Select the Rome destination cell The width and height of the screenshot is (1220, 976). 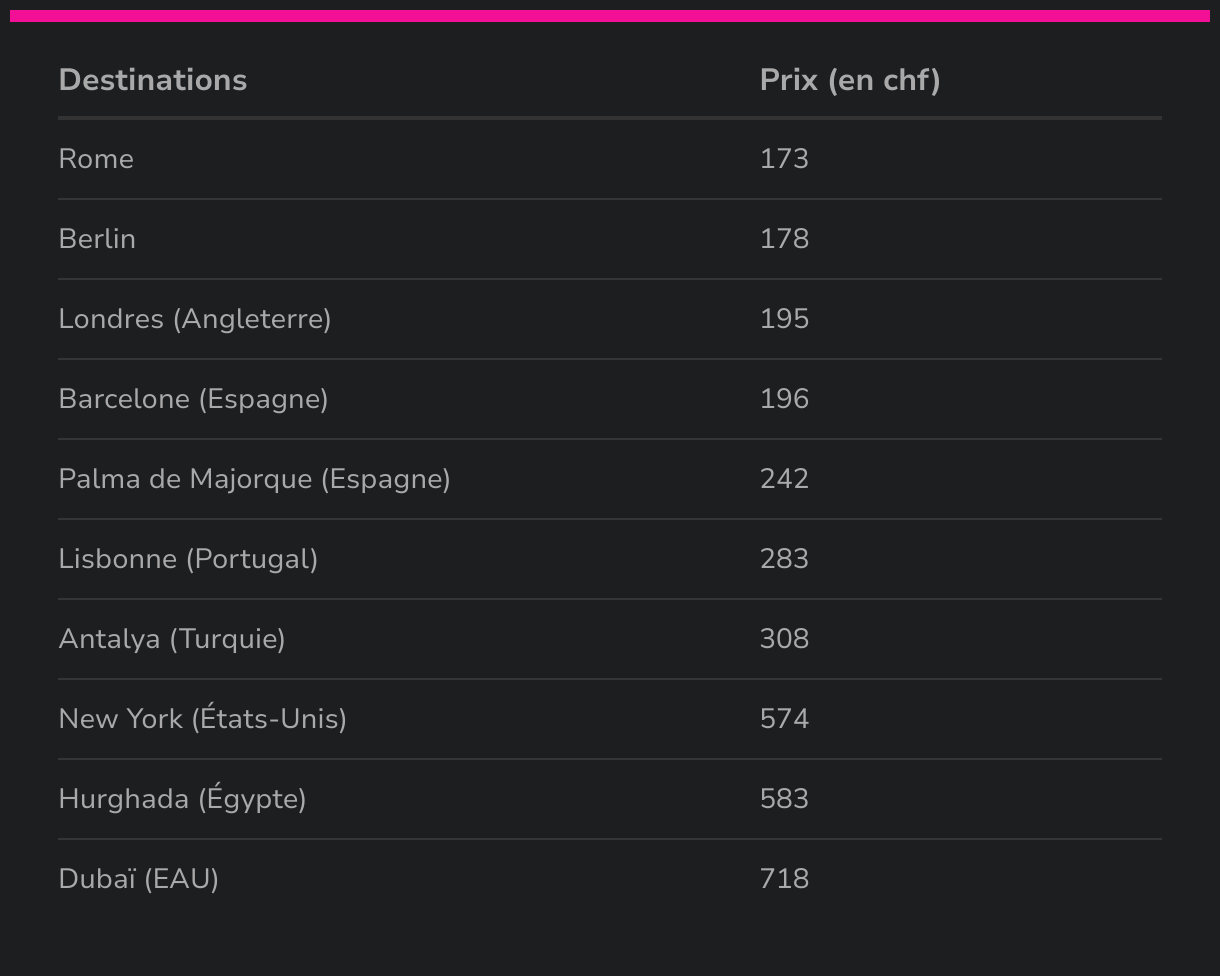pos(96,159)
